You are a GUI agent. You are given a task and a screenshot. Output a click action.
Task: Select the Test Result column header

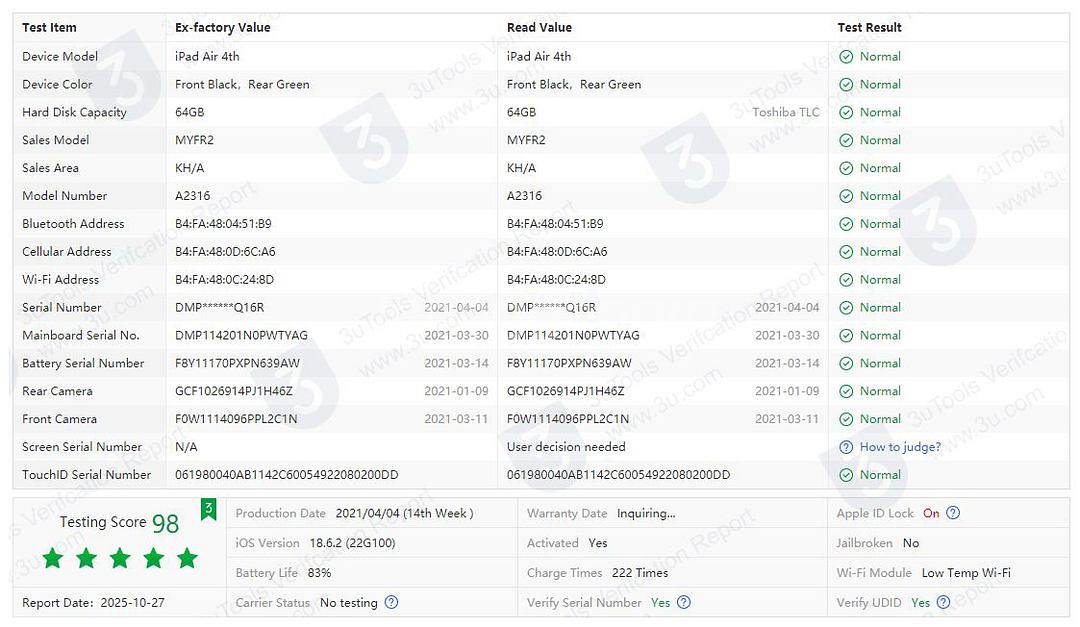[x=869, y=28]
